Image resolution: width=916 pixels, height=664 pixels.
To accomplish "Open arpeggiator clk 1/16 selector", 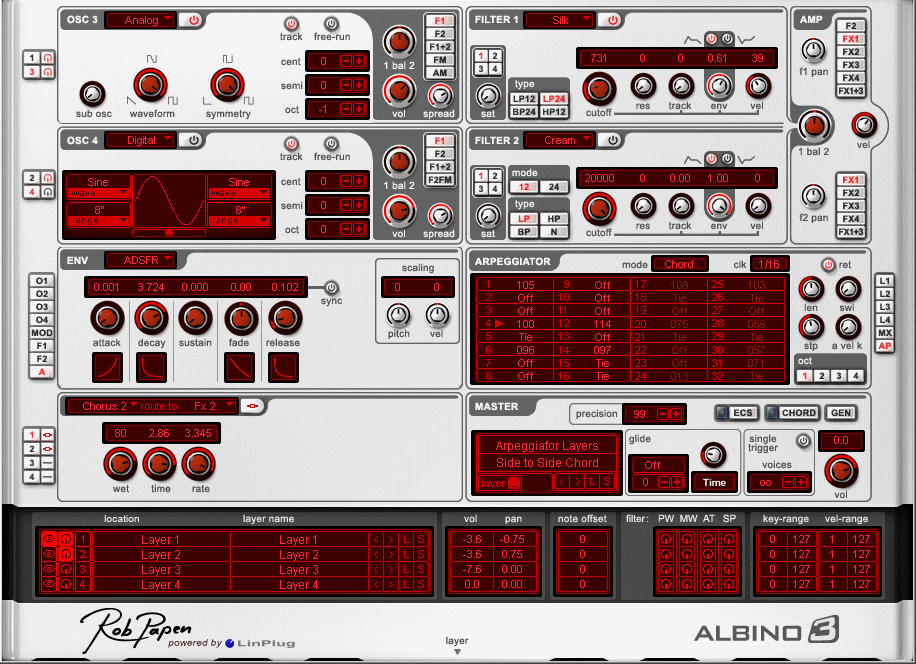I will 769,264.
